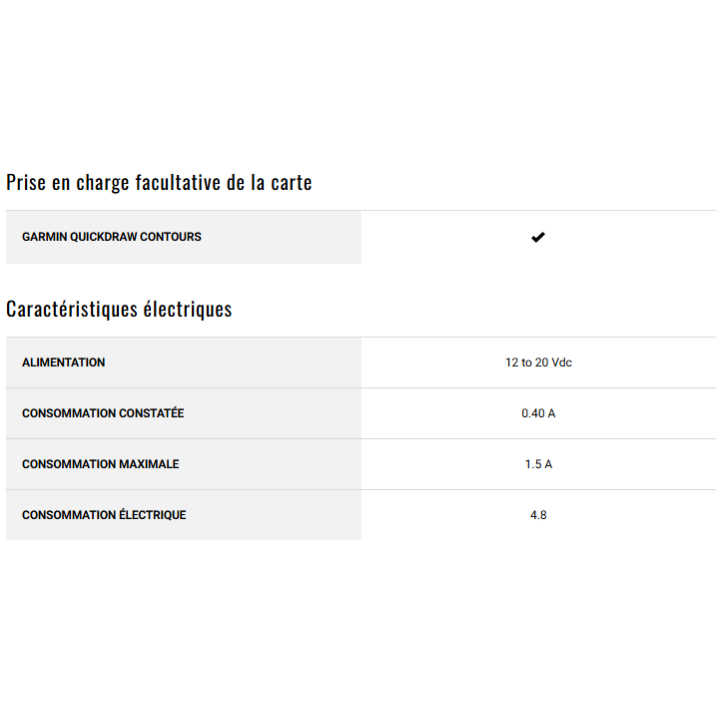Click the 'Prise en charge facultative' heading
Image resolution: width=720 pixels, height=720 pixels.
coord(159,183)
